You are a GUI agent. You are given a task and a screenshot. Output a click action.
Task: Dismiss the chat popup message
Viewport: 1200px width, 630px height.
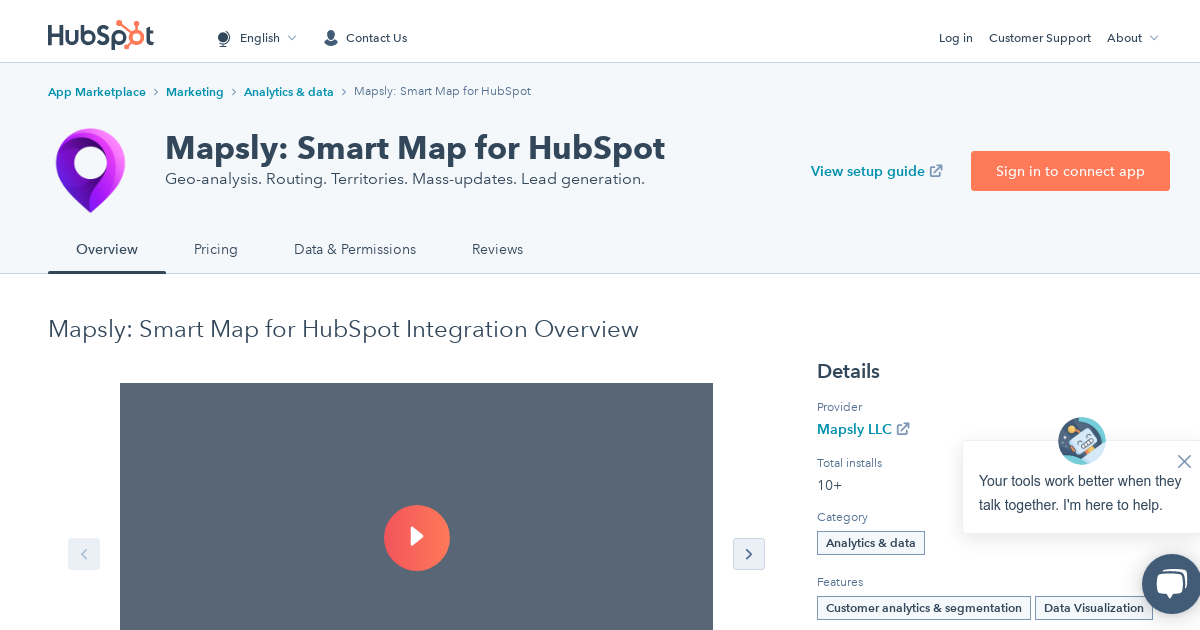tap(1184, 461)
